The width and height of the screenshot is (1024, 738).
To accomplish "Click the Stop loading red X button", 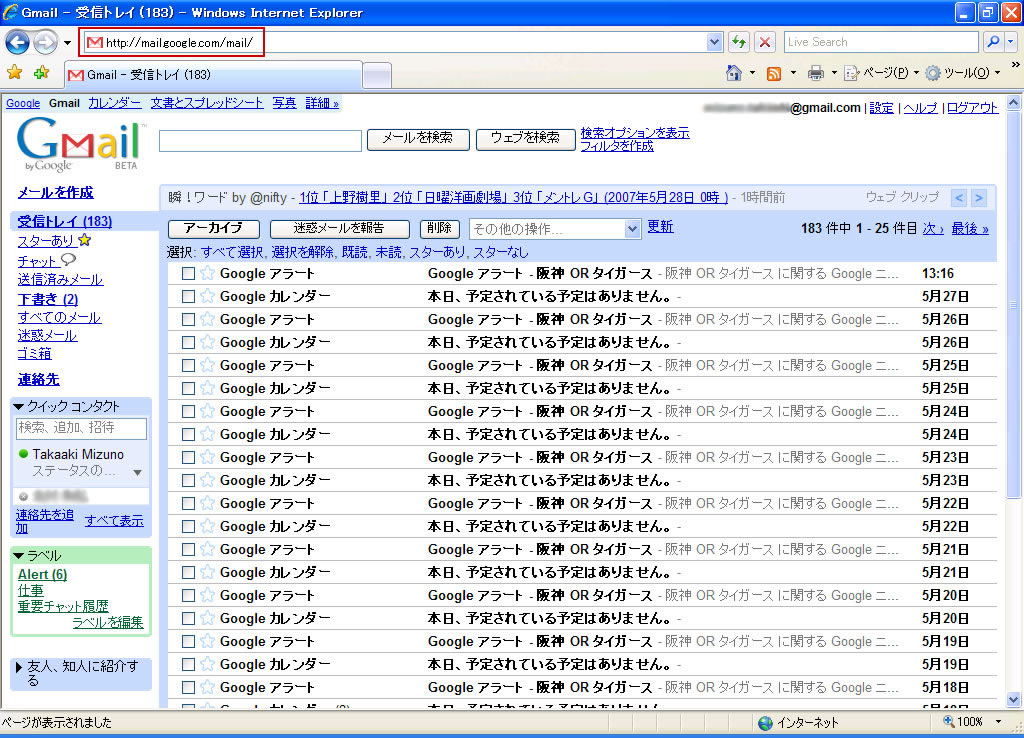I will (x=765, y=42).
